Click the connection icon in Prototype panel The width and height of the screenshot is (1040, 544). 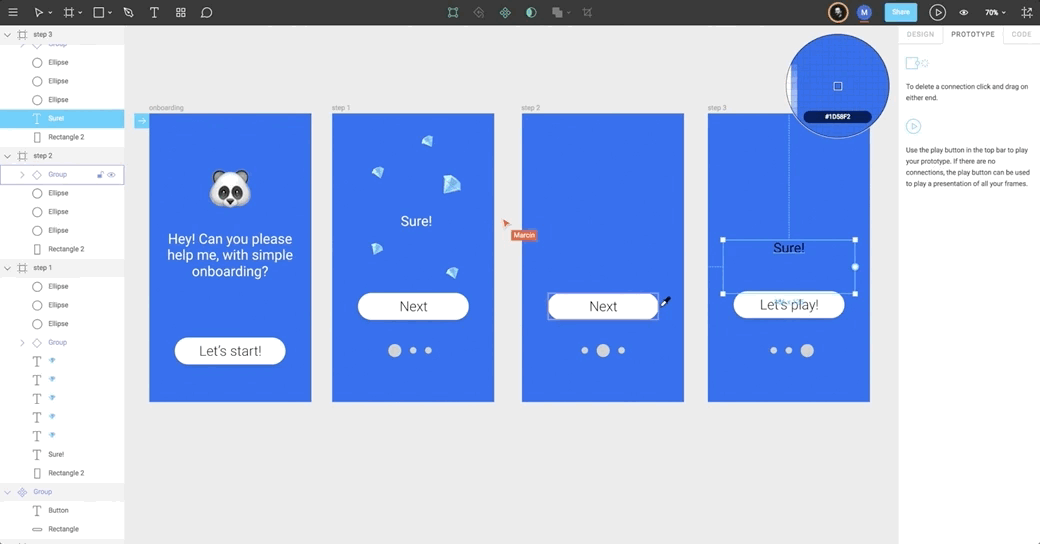917,63
